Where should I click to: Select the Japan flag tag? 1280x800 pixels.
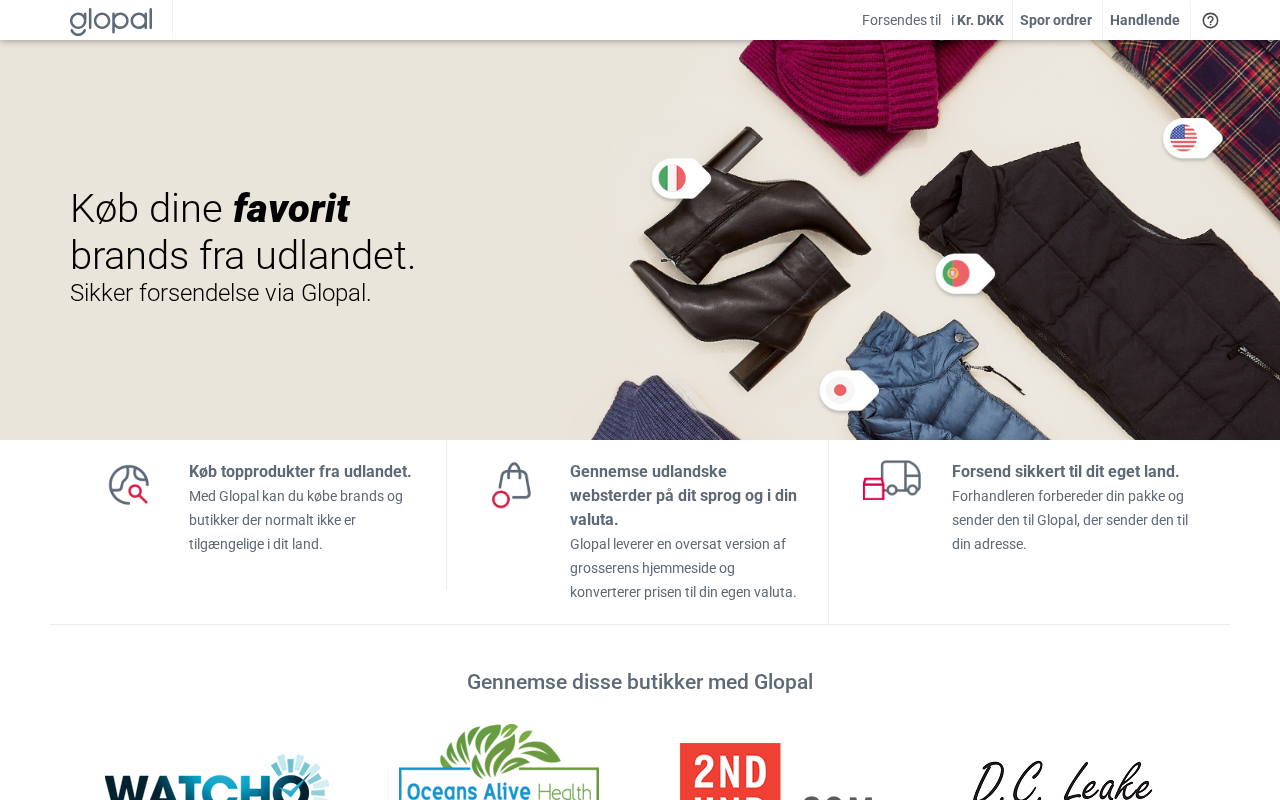click(849, 391)
